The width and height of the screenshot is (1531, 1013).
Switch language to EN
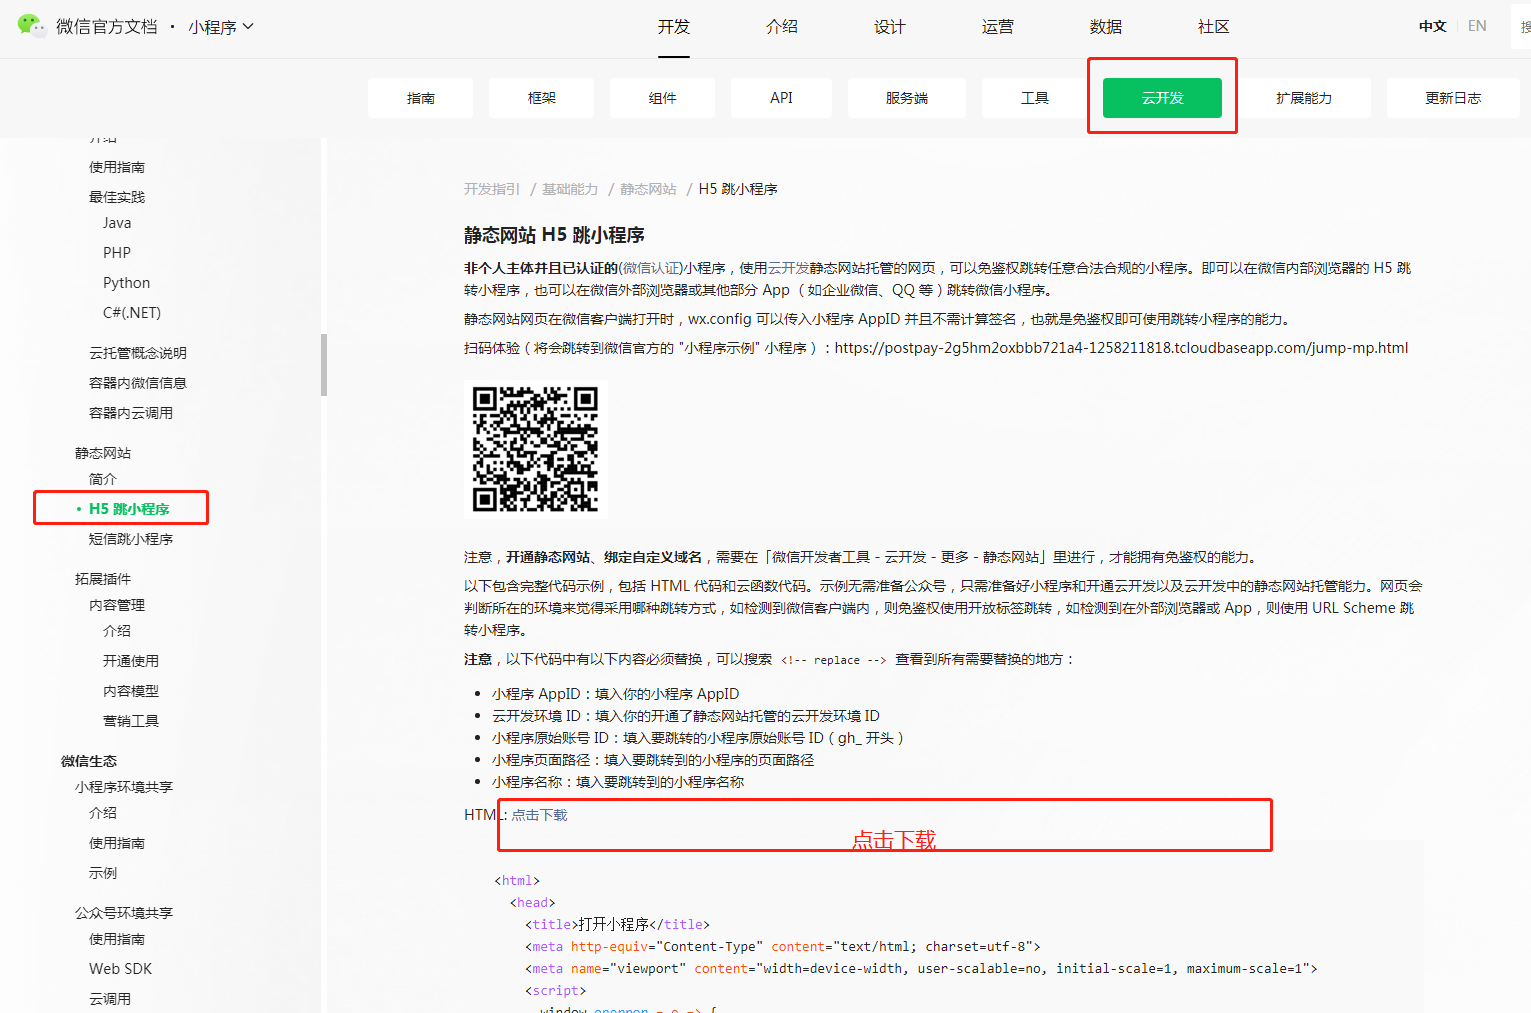click(1477, 26)
